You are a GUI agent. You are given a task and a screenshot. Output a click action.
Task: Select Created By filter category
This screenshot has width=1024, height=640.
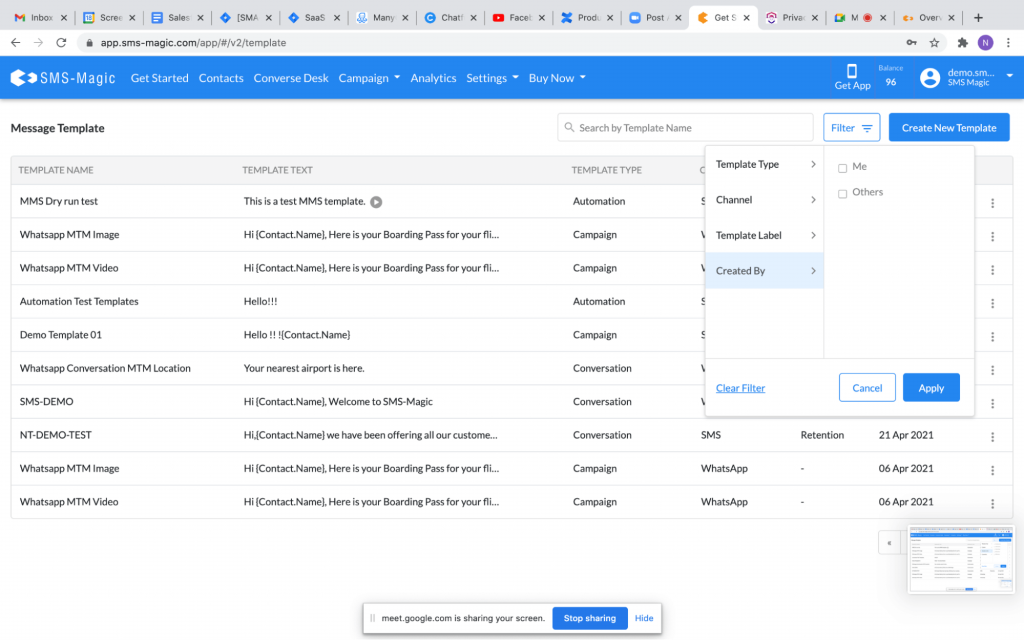click(764, 270)
